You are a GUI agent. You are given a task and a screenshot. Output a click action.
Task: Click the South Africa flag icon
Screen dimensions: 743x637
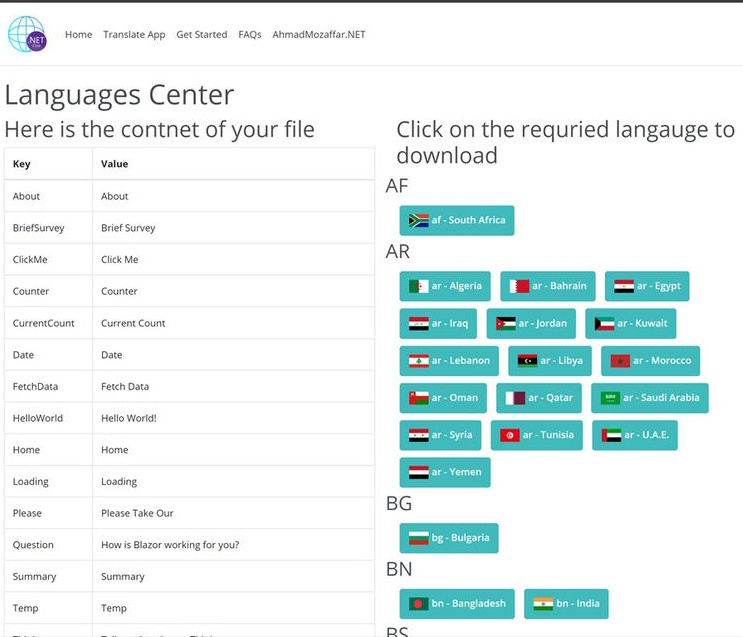418,221
